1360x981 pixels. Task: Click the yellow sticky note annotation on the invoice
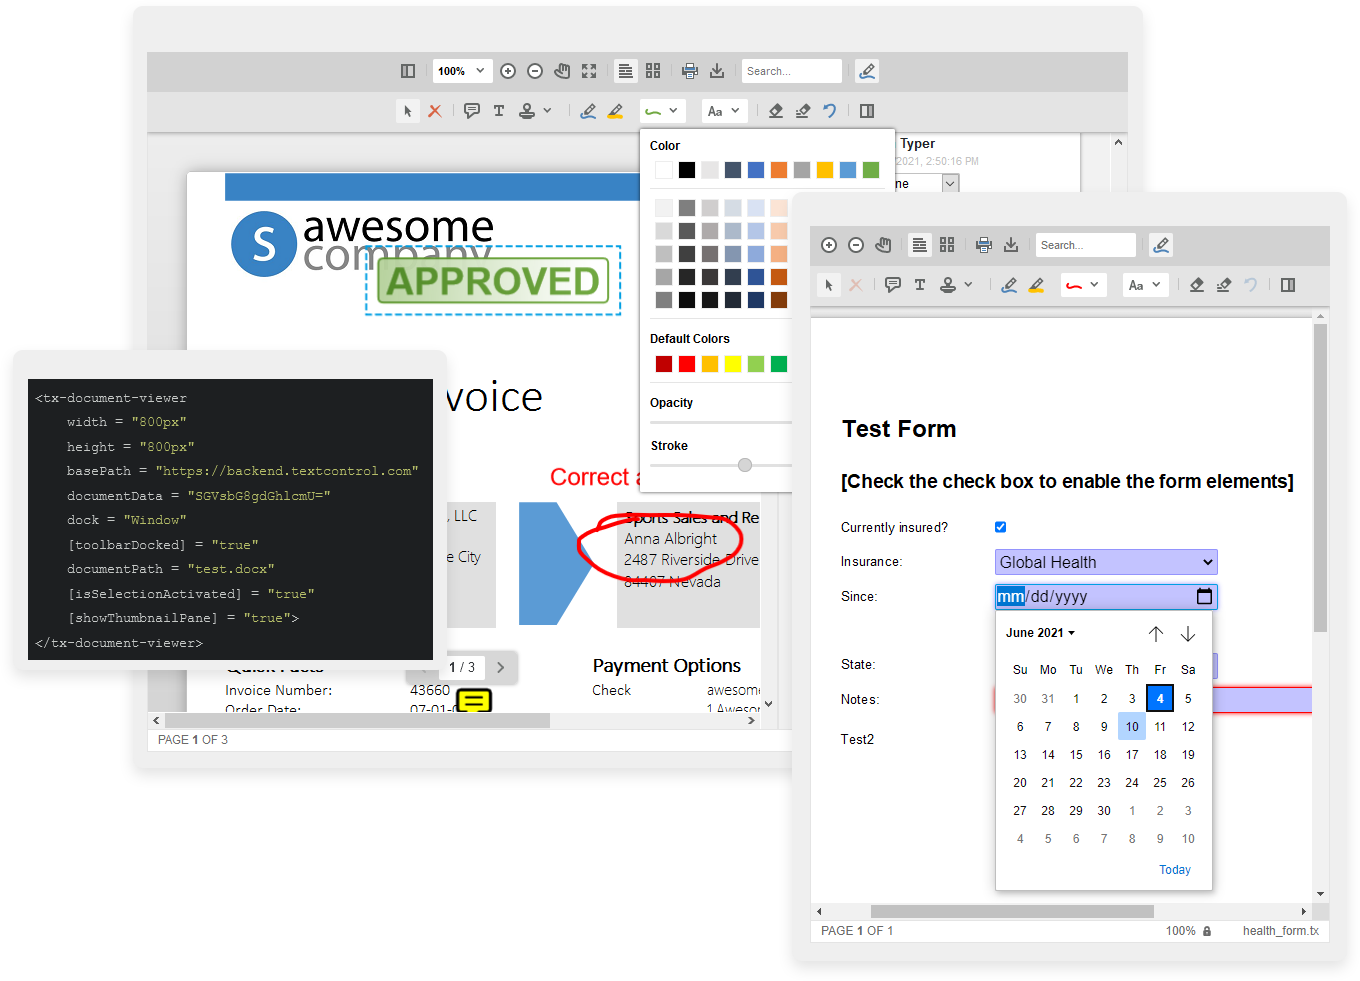[475, 701]
